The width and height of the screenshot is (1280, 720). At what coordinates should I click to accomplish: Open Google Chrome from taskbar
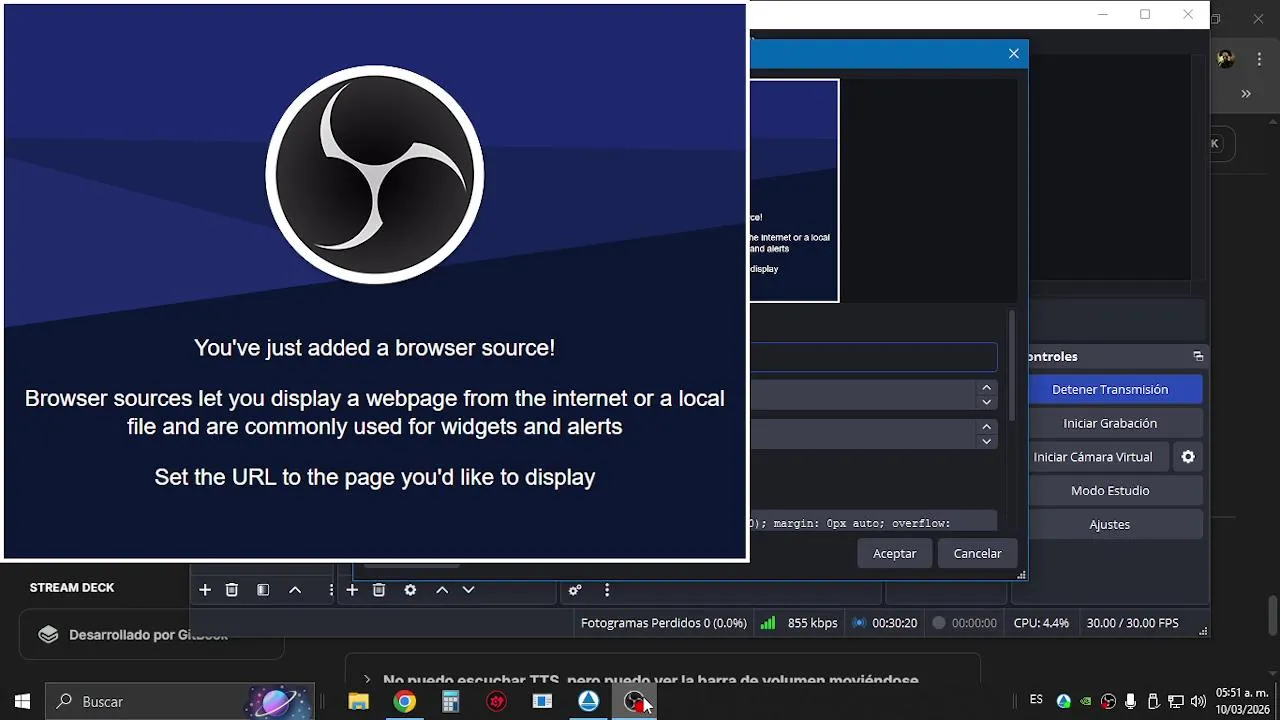click(x=404, y=702)
